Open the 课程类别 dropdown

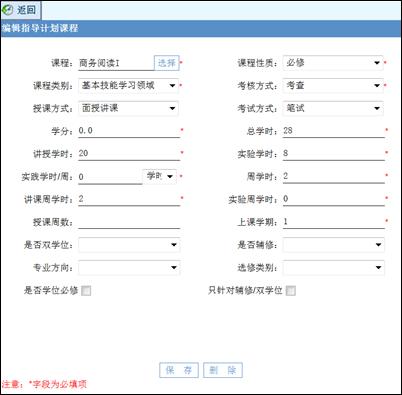click(129, 86)
